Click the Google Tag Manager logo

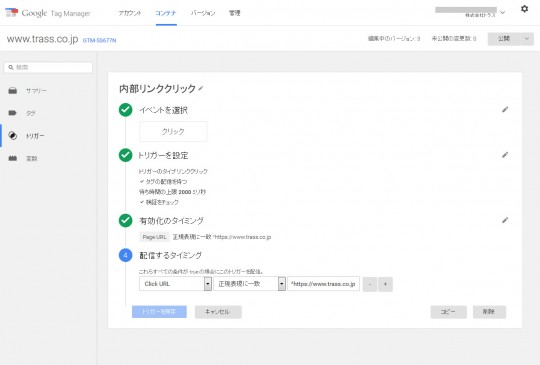click(48, 13)
